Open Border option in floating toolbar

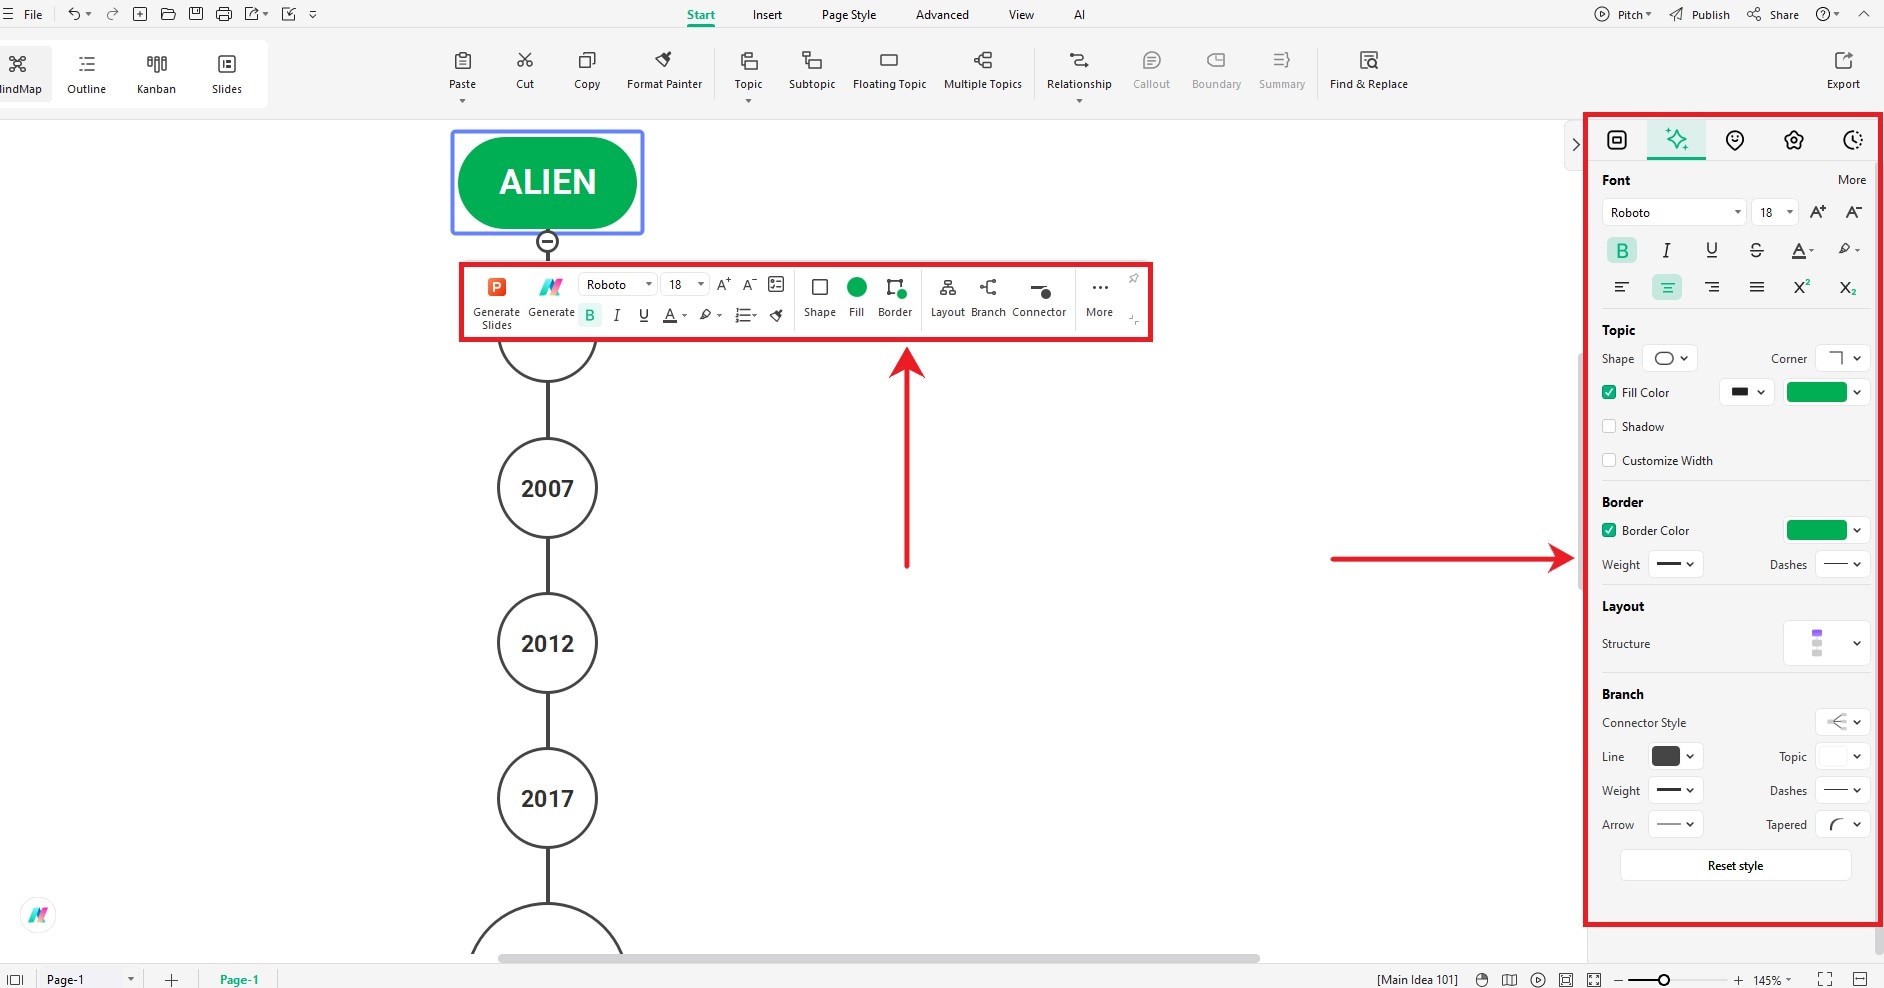895,298
